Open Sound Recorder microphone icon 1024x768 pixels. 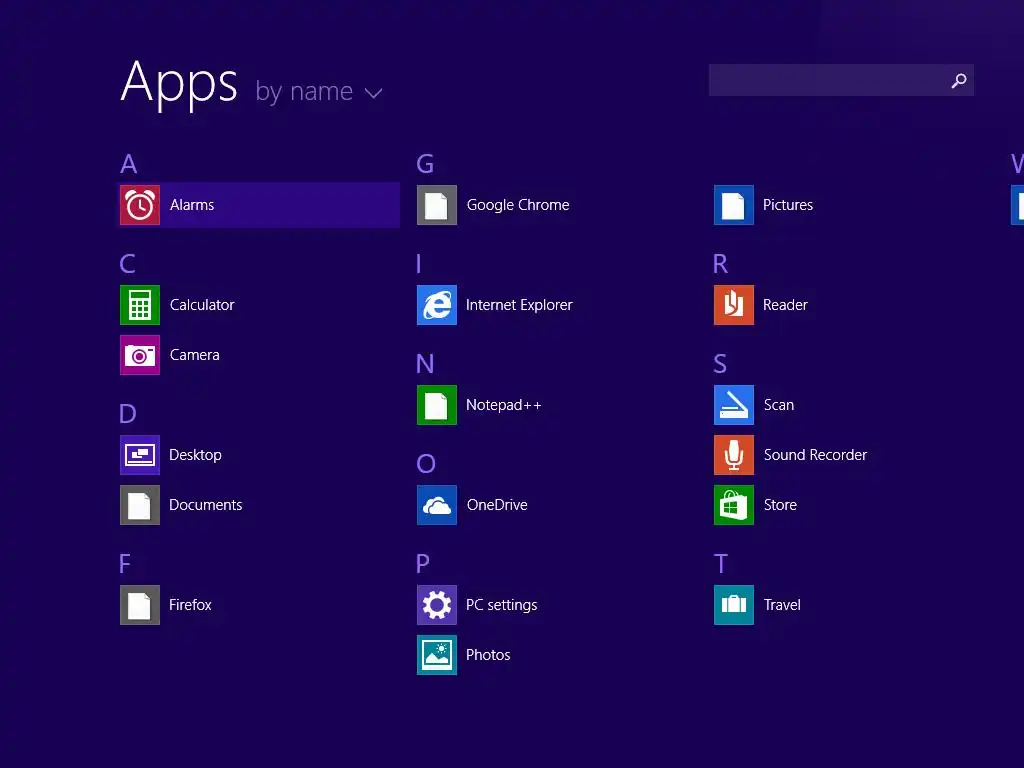[734, 455]
